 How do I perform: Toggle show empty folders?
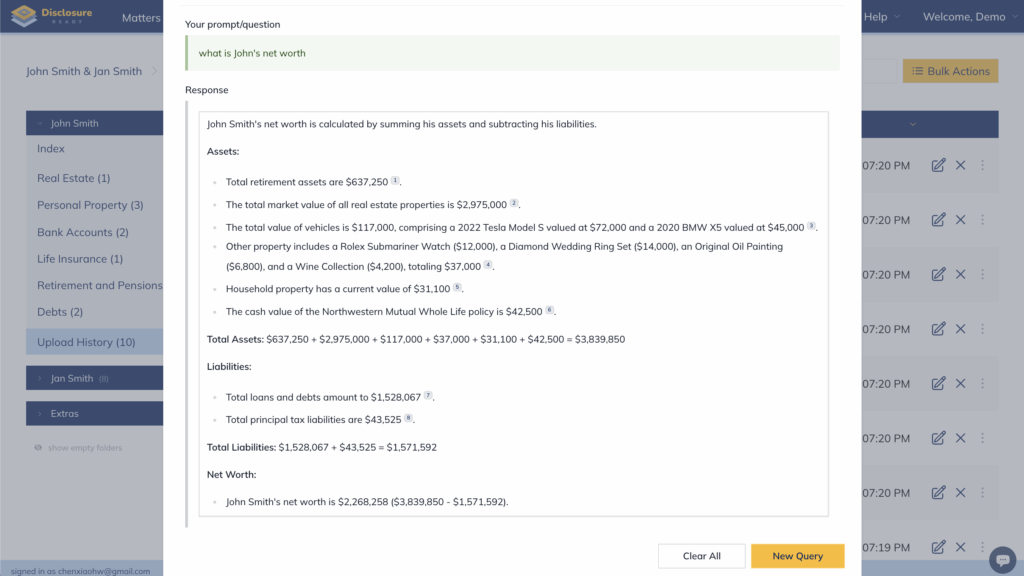[x=78, y=448]
